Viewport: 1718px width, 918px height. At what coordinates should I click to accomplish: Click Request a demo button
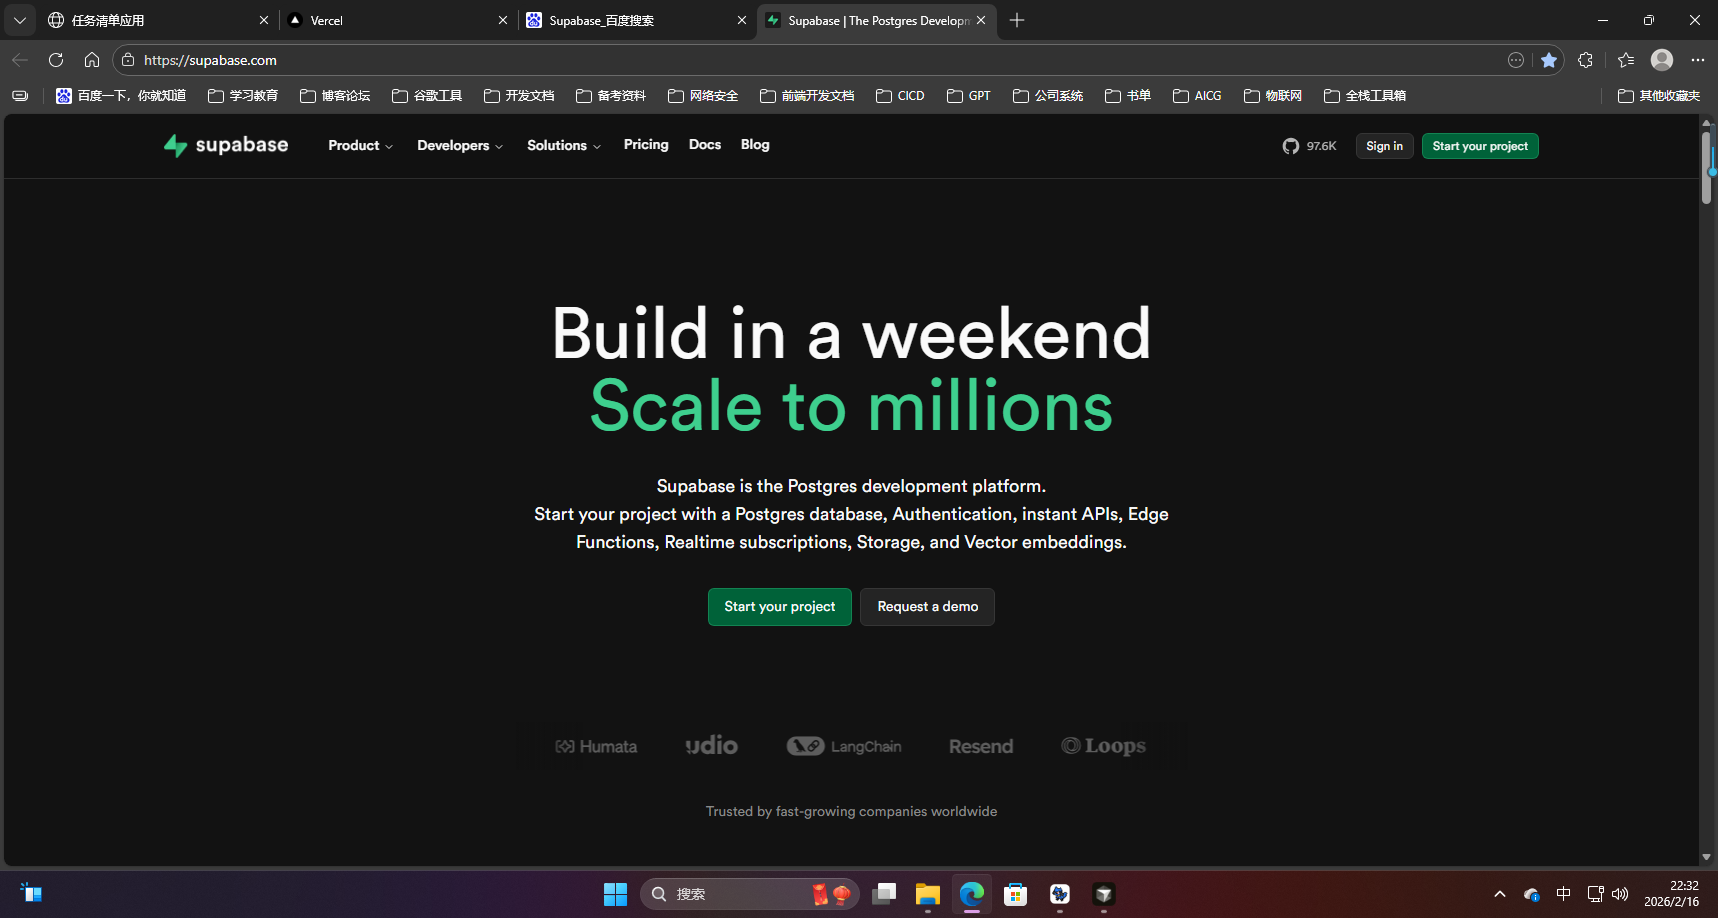point(928,607)
